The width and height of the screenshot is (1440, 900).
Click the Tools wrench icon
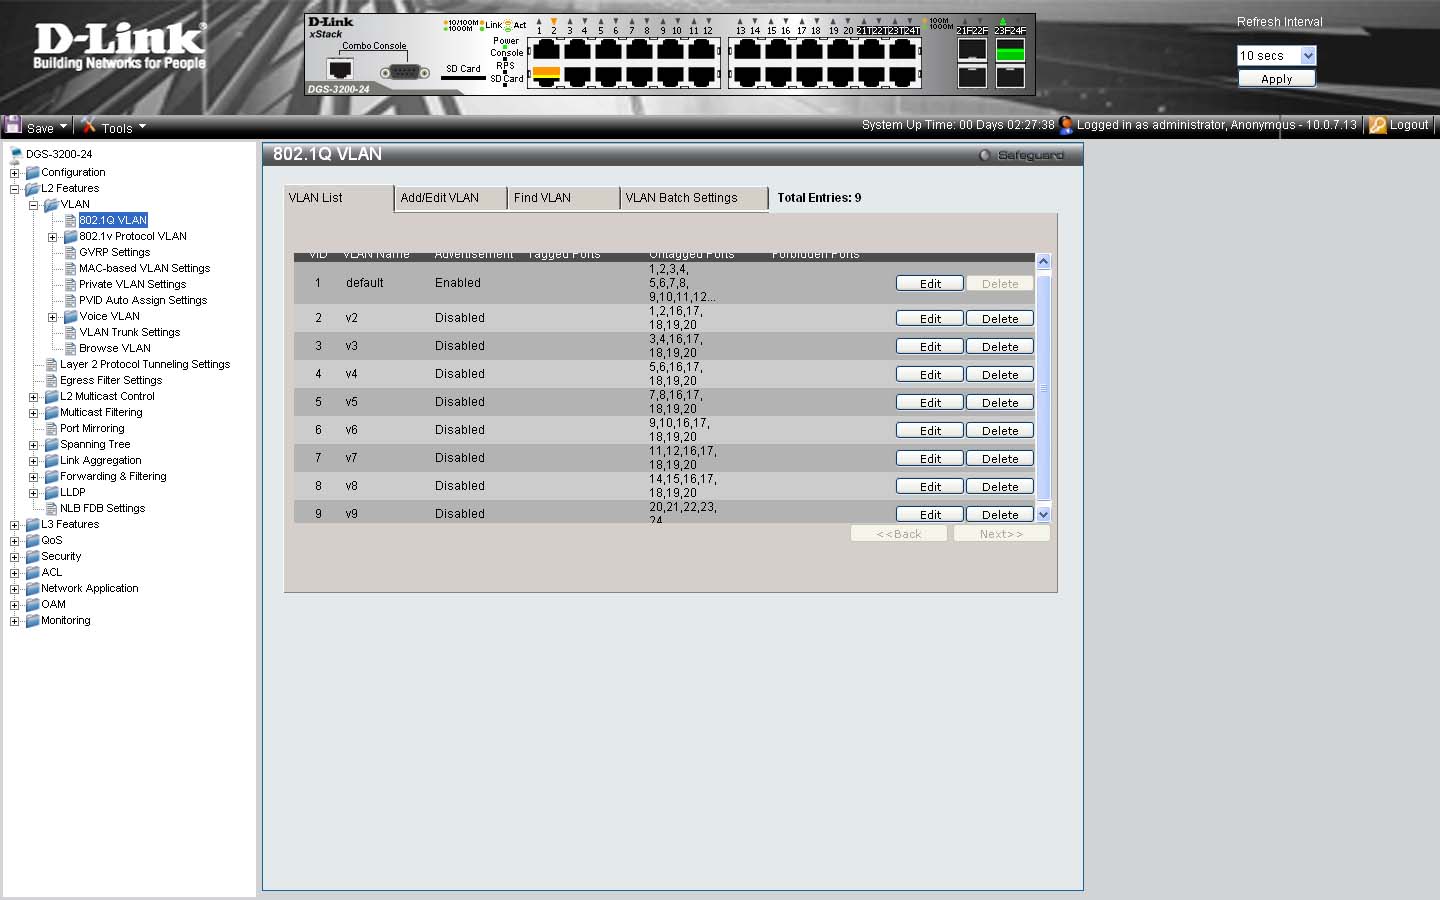89,126
